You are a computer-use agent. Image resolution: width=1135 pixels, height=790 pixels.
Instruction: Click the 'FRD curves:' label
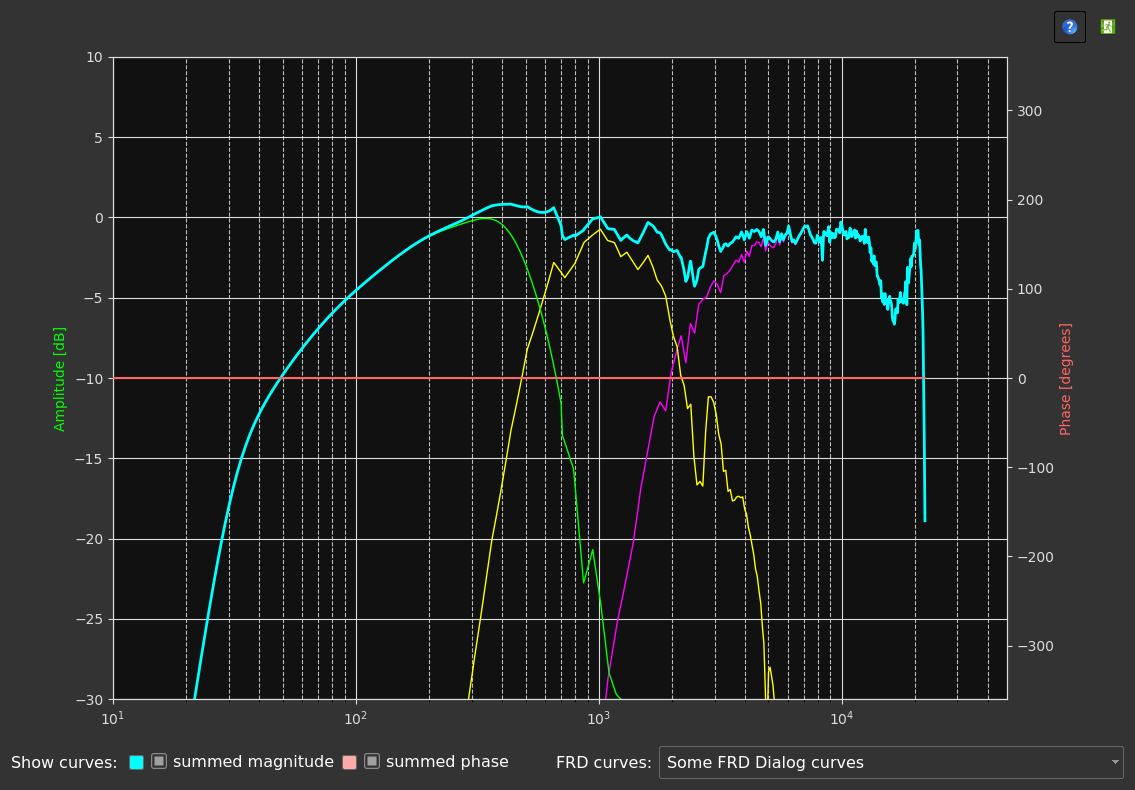pos(604,762)
